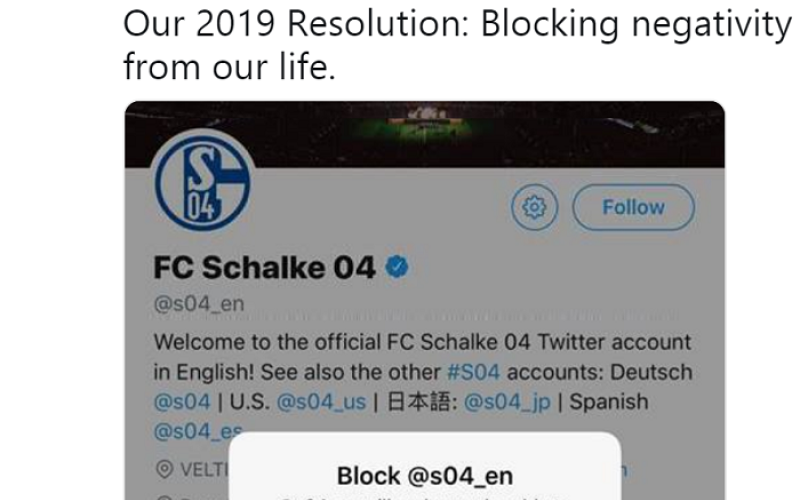
Task: Open the profile settings gear icon
Action: (535, 208)
